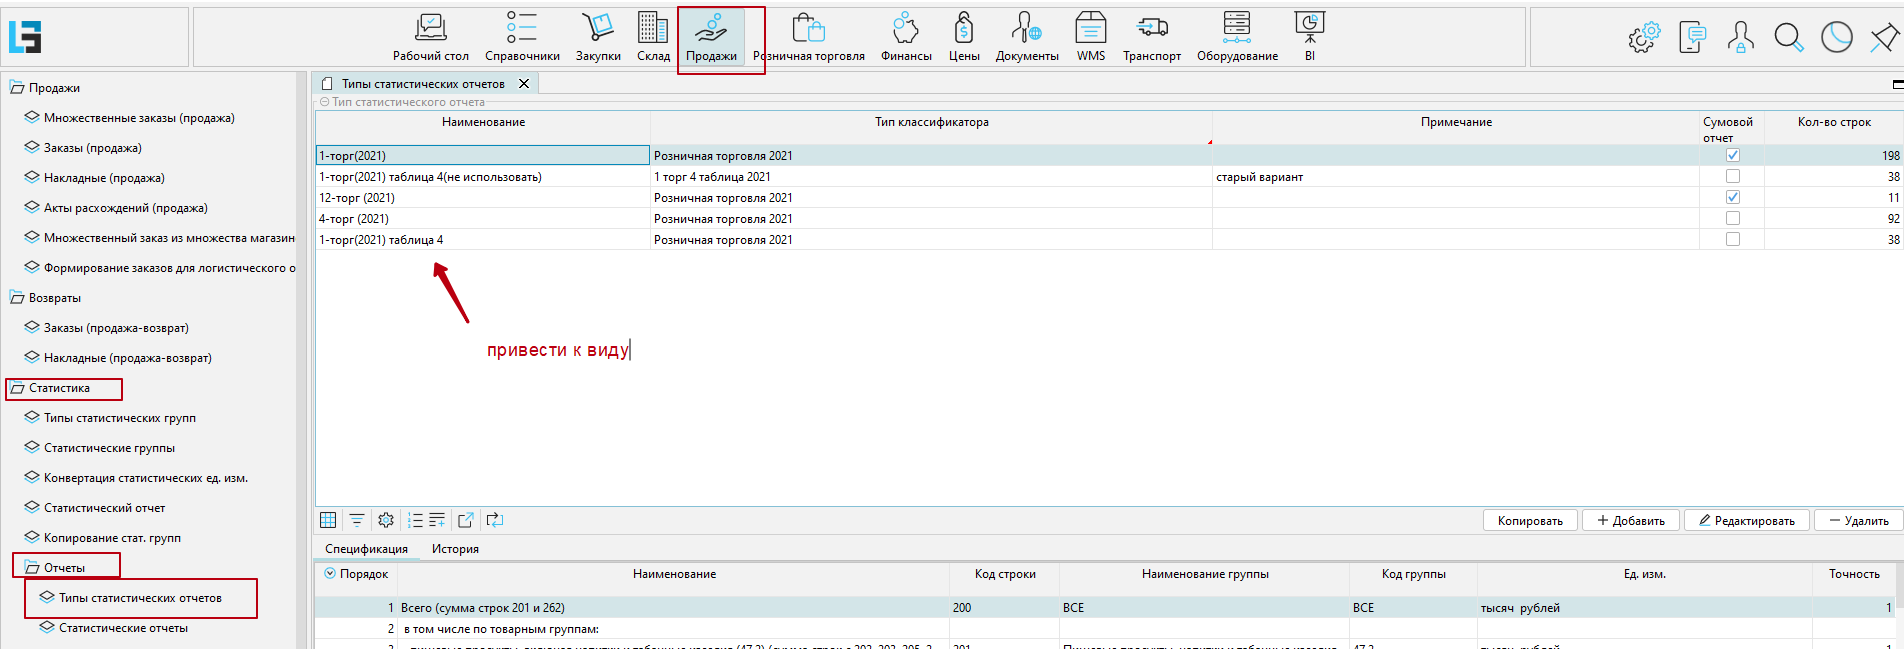The height and width of the screenshot is (649, 1904).
Task: Open the Склад (warehouse) module
Action: tap(653, 37)
